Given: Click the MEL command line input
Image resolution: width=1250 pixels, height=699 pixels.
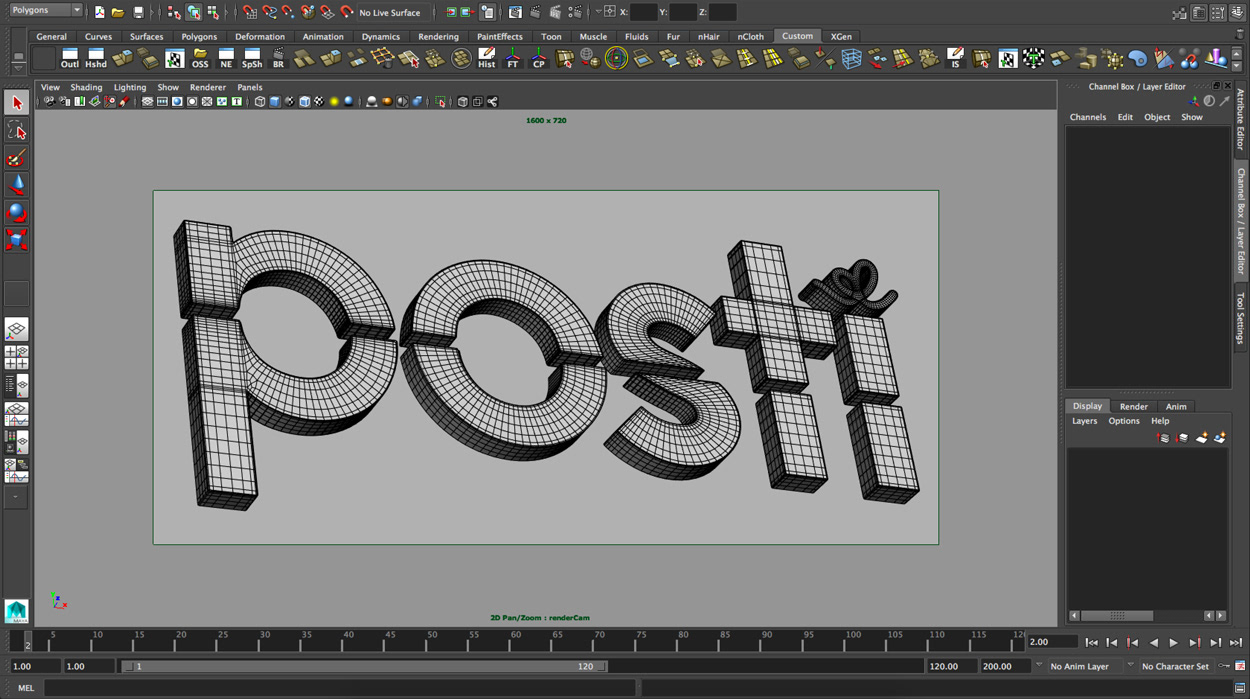Looking at the screenshot, I should 339,688.
